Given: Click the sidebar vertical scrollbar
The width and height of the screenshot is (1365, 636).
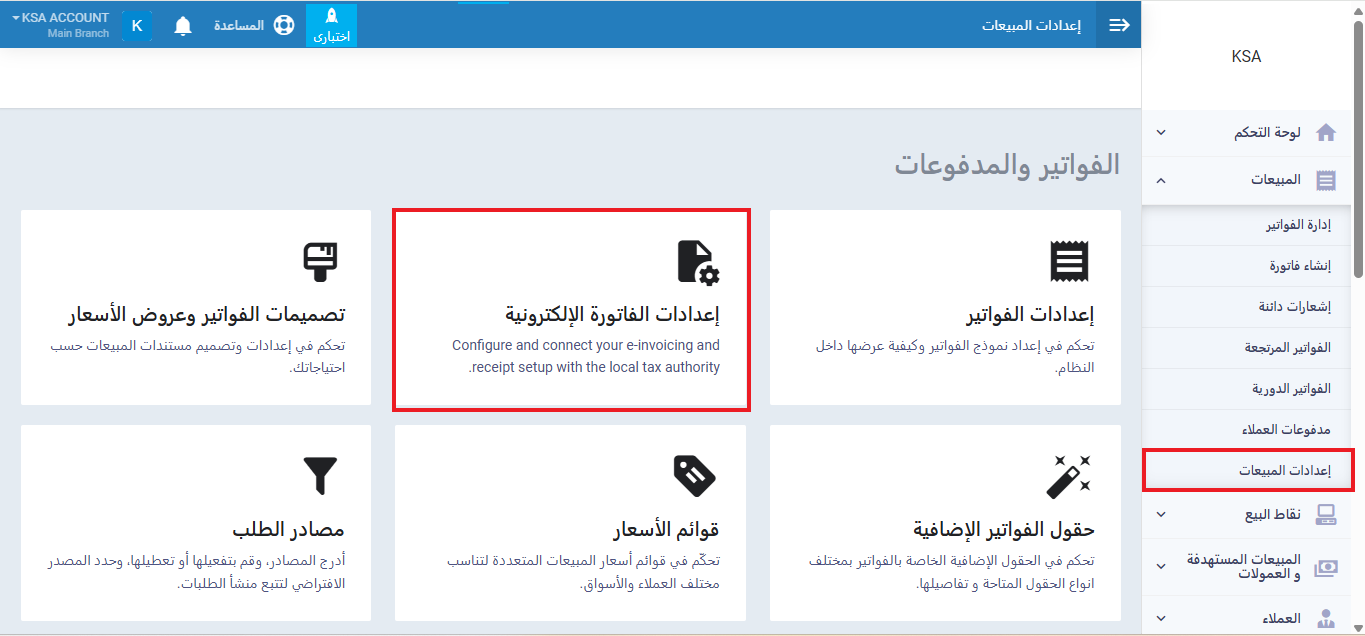Looking at the screenshot, I should coord(1357,150).
